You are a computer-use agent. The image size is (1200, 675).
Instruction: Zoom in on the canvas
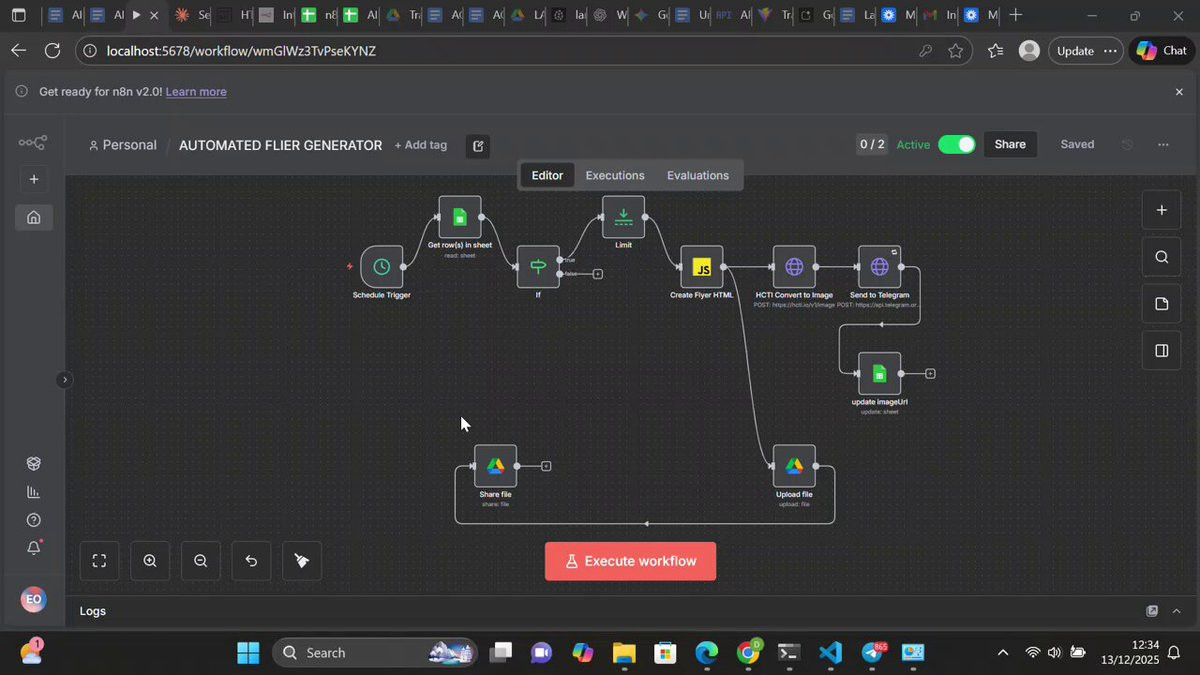150,561
